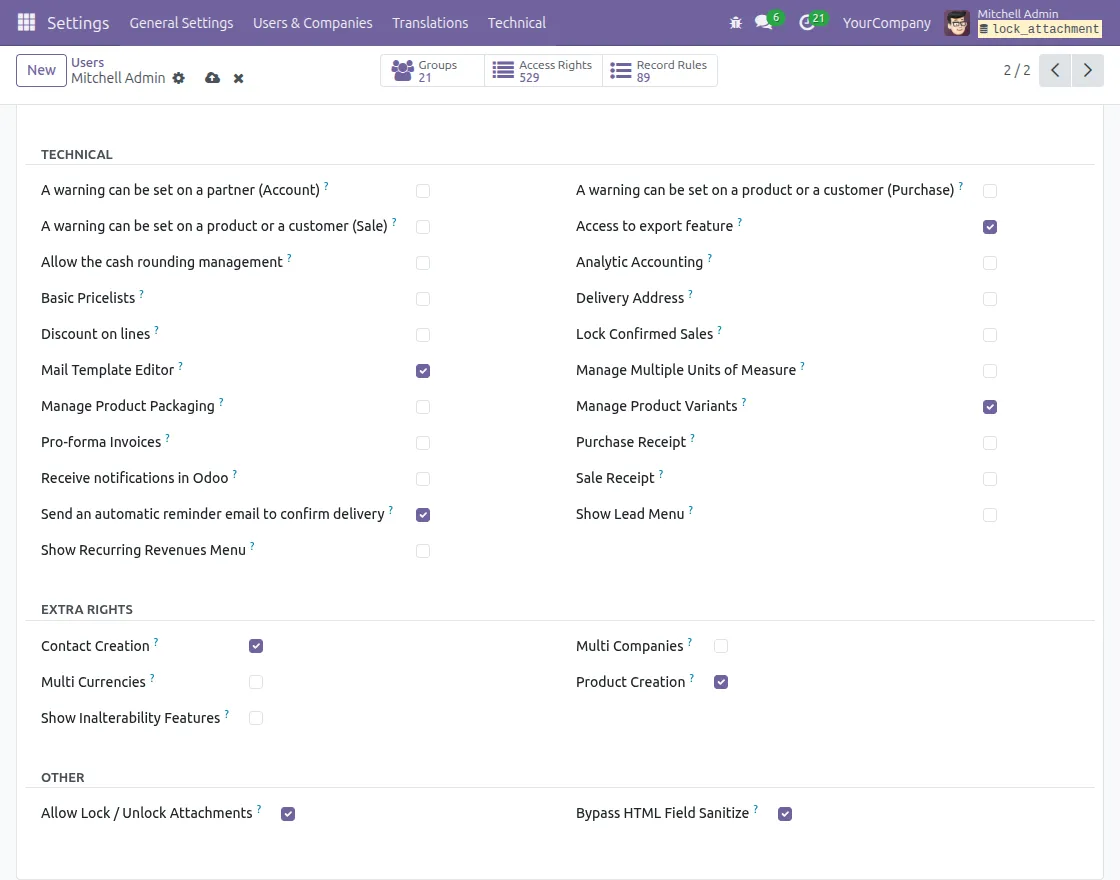This screenshot has width=1120, height=880.
Task: Uncheck Allow Lock / Unlock Attachments
Action: (288, 814)
